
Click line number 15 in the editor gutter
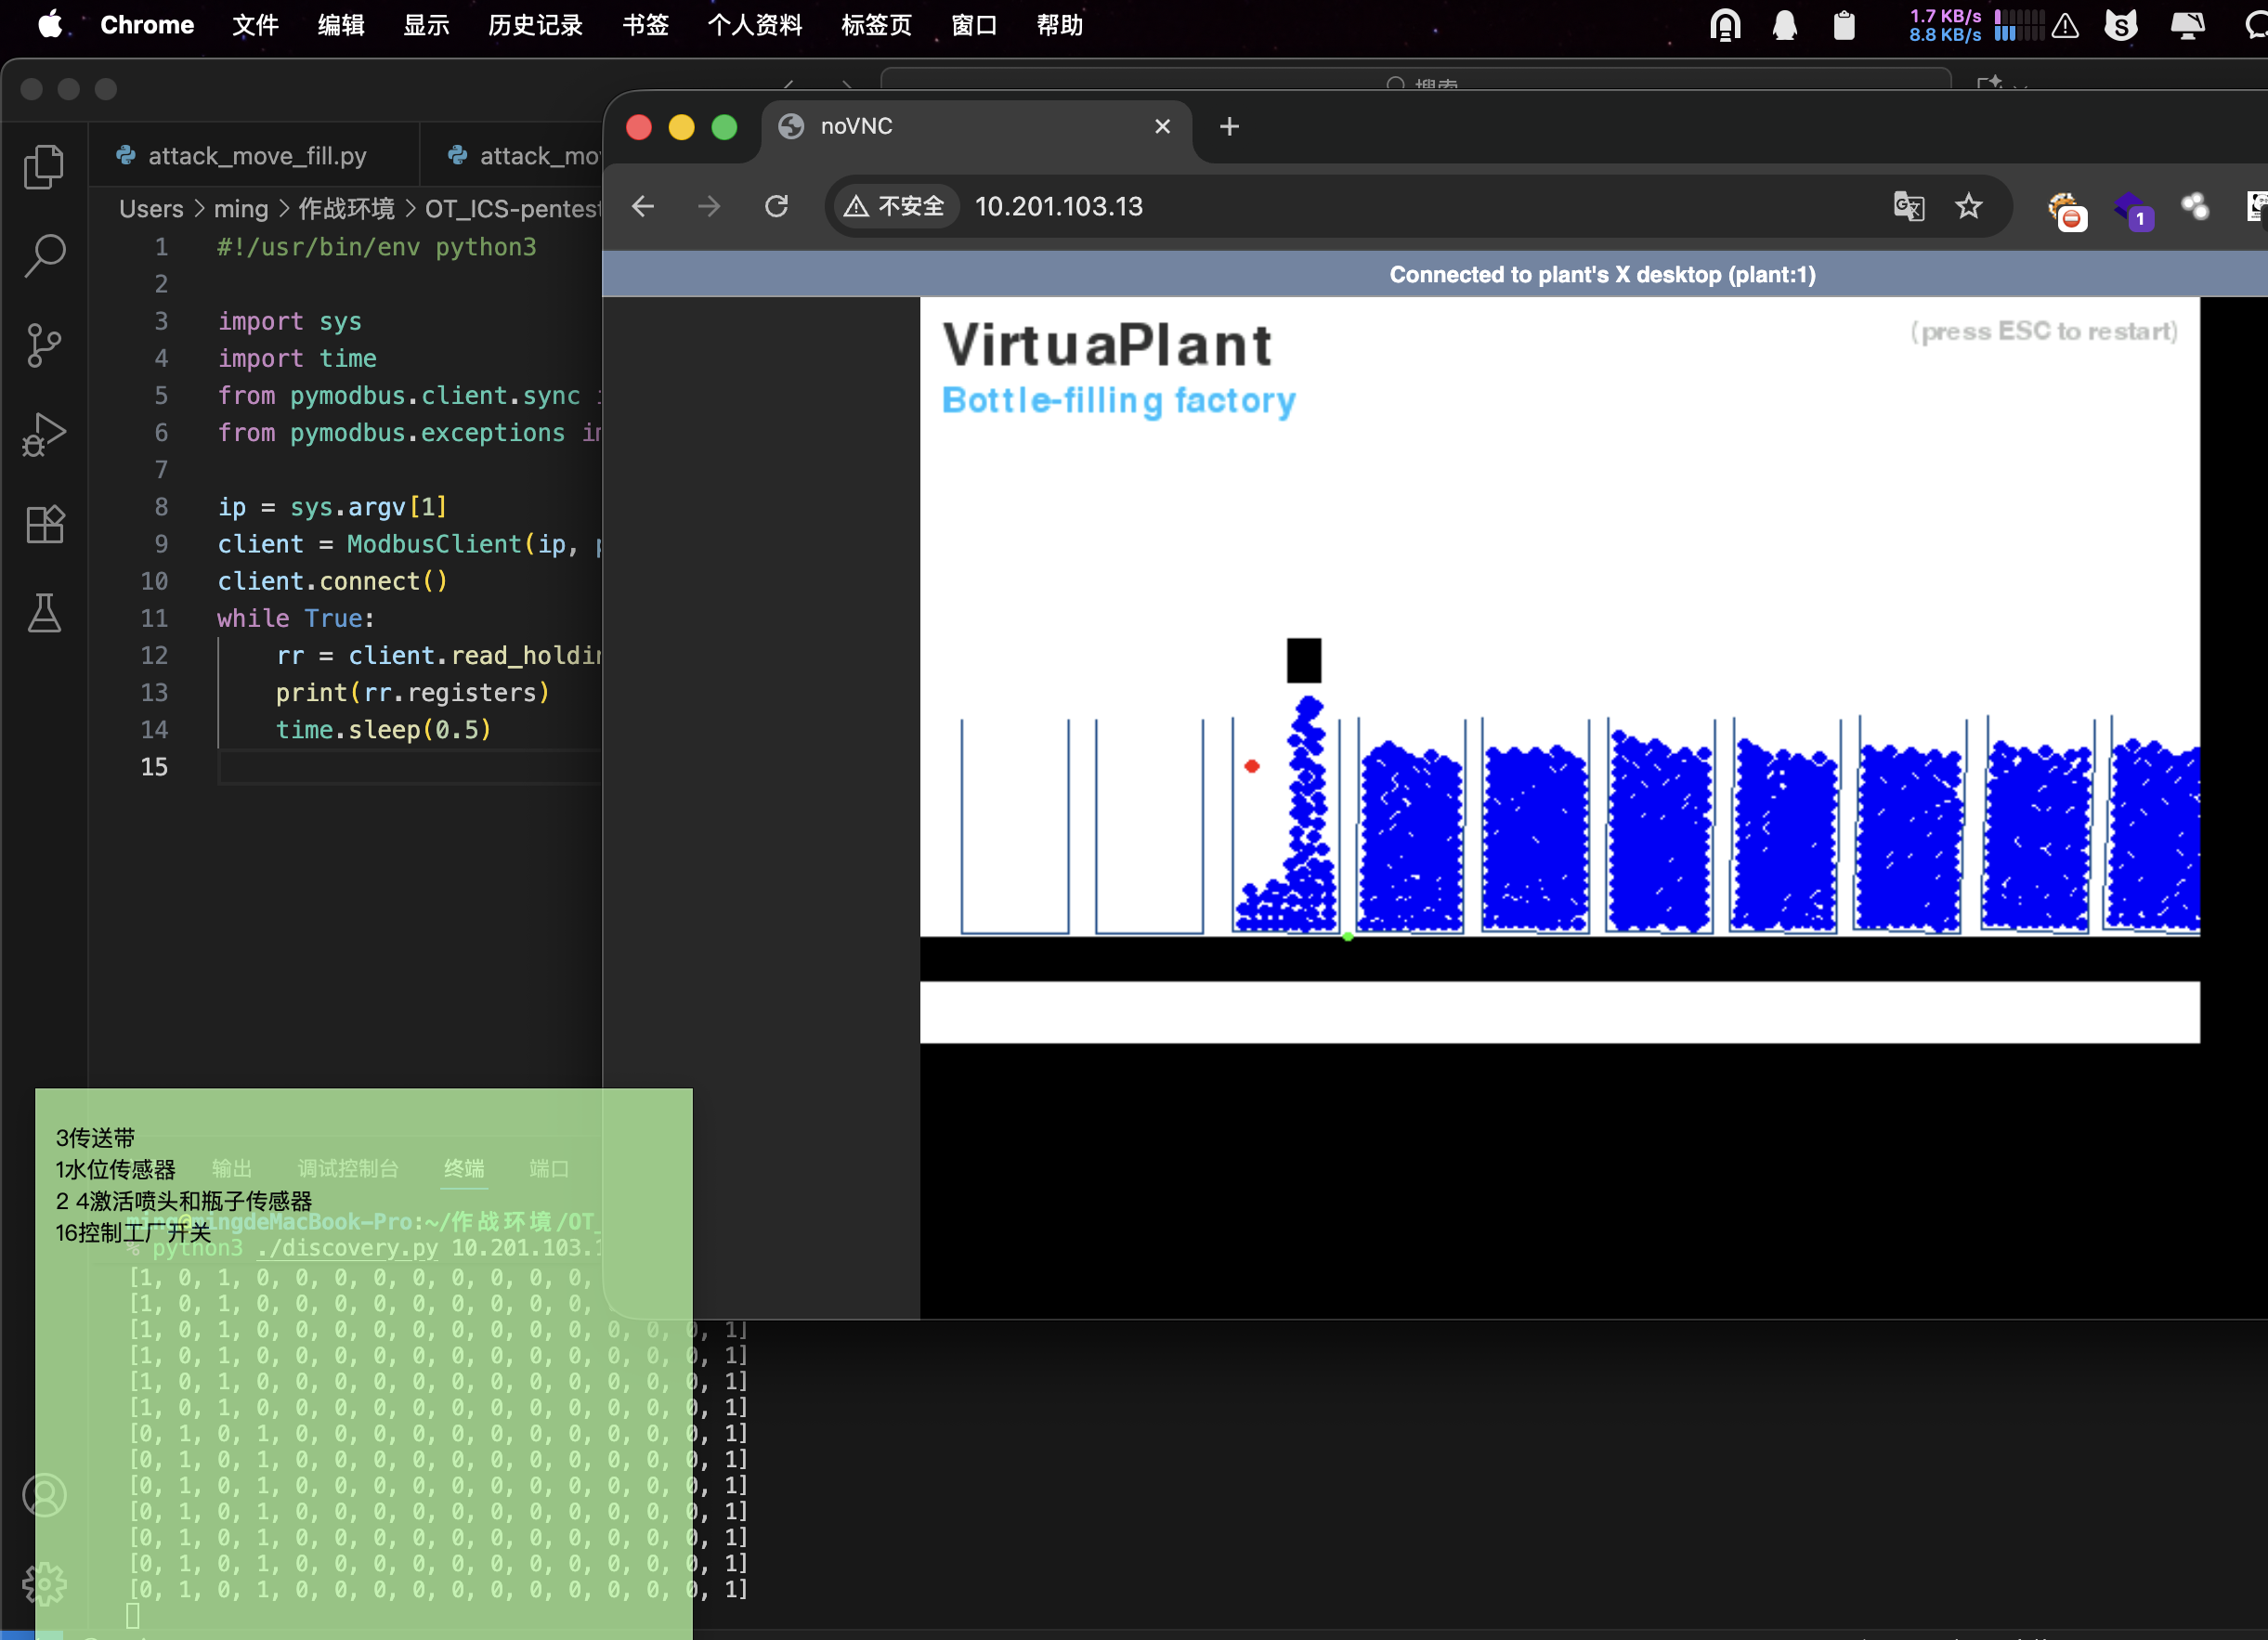[154, 767]
